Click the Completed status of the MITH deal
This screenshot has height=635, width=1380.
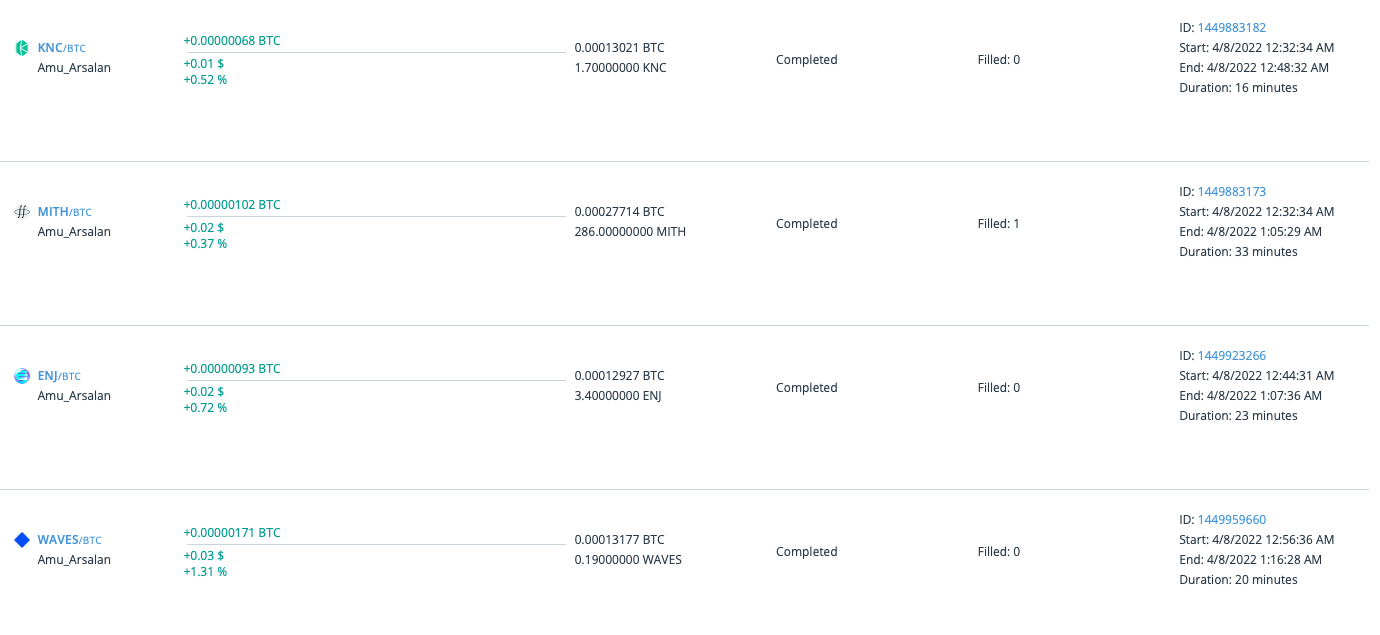[807, 224]
